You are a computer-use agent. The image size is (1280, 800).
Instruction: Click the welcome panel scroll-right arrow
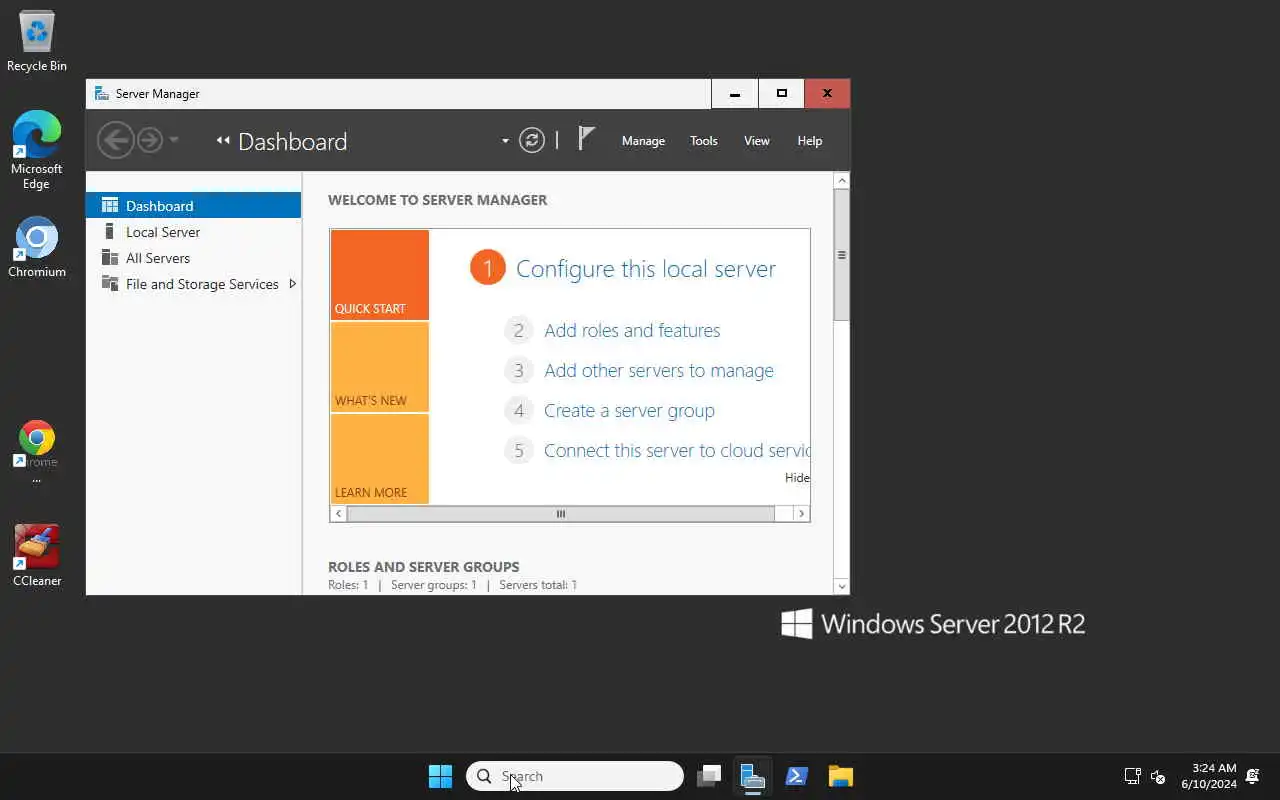(801, 513)
